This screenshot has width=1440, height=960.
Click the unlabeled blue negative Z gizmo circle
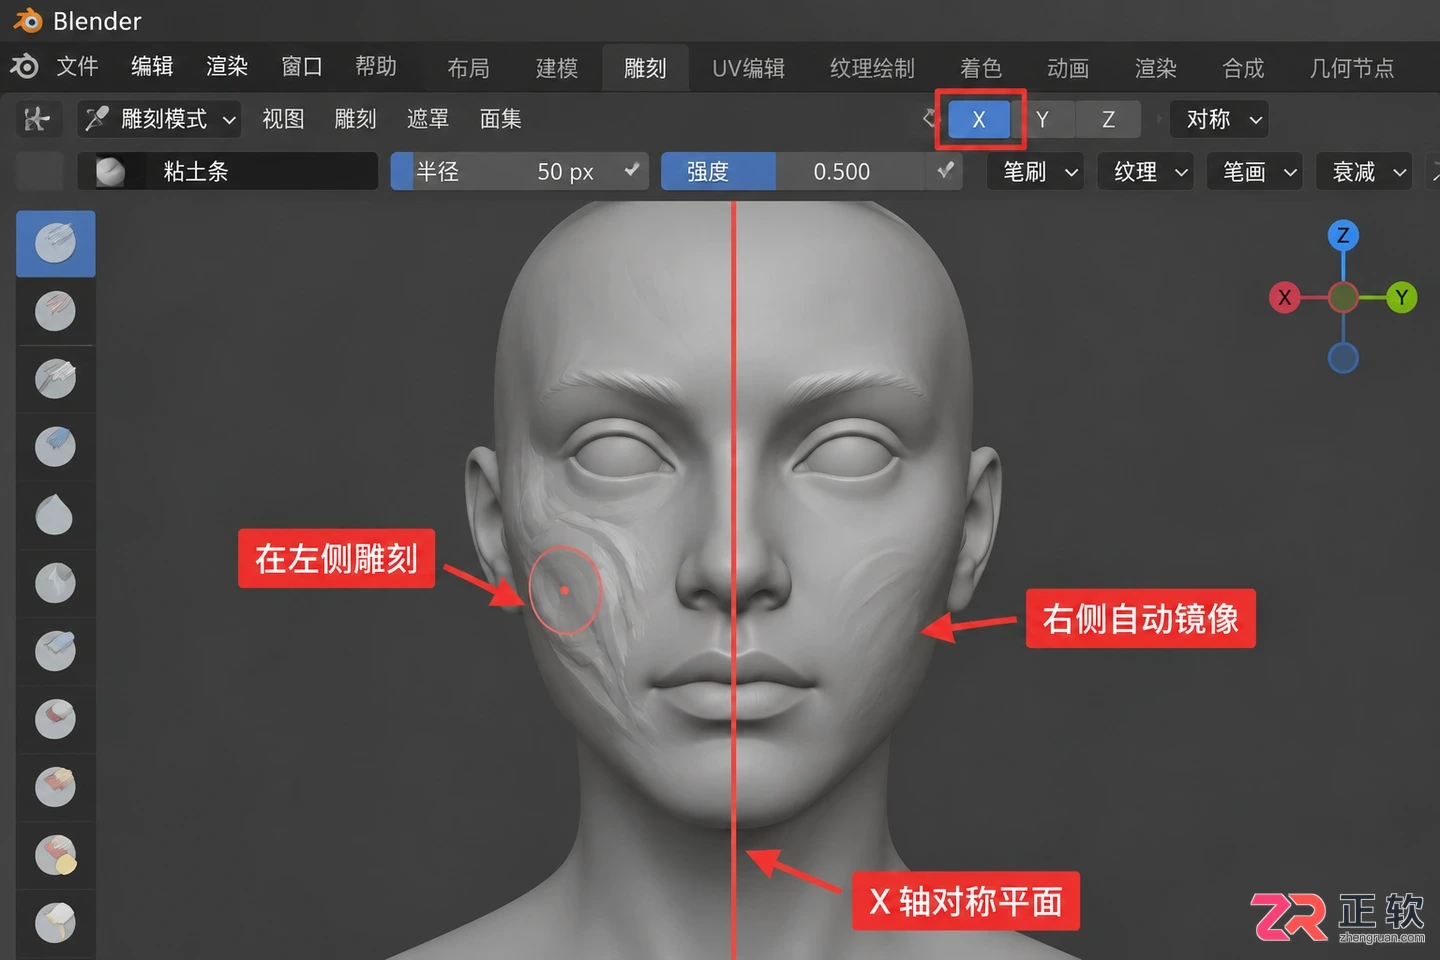coord(1343,357)
